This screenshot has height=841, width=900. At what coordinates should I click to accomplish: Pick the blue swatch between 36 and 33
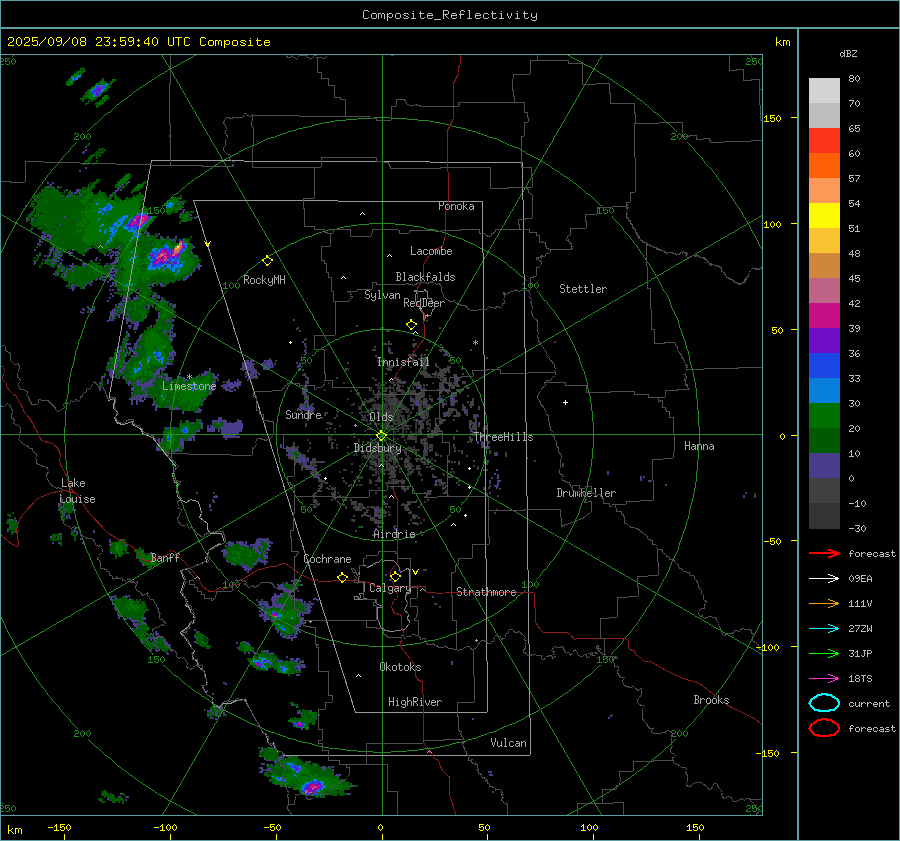(824, 366)
